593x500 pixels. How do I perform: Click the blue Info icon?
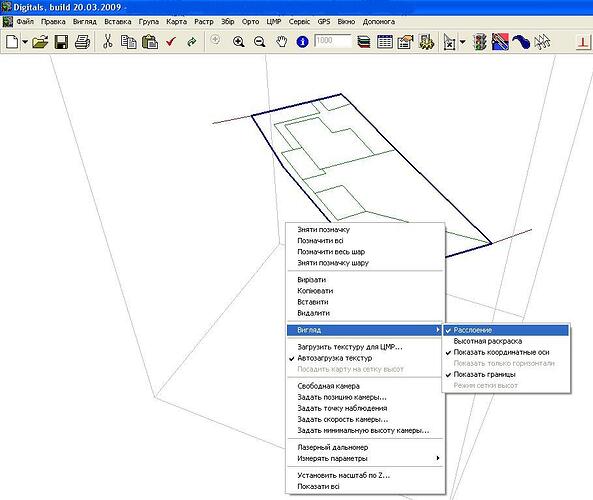302,42
